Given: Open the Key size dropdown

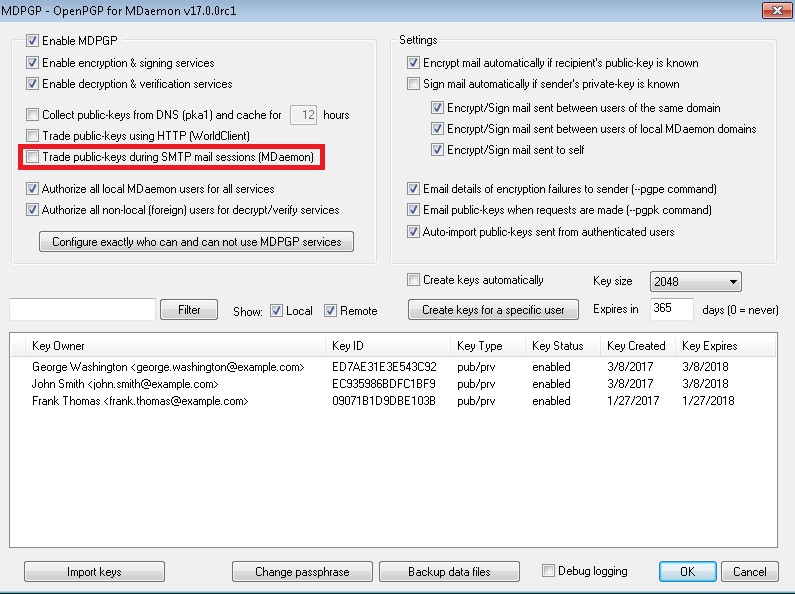Looking at the screenshot, I should click(x=696, y=282).
